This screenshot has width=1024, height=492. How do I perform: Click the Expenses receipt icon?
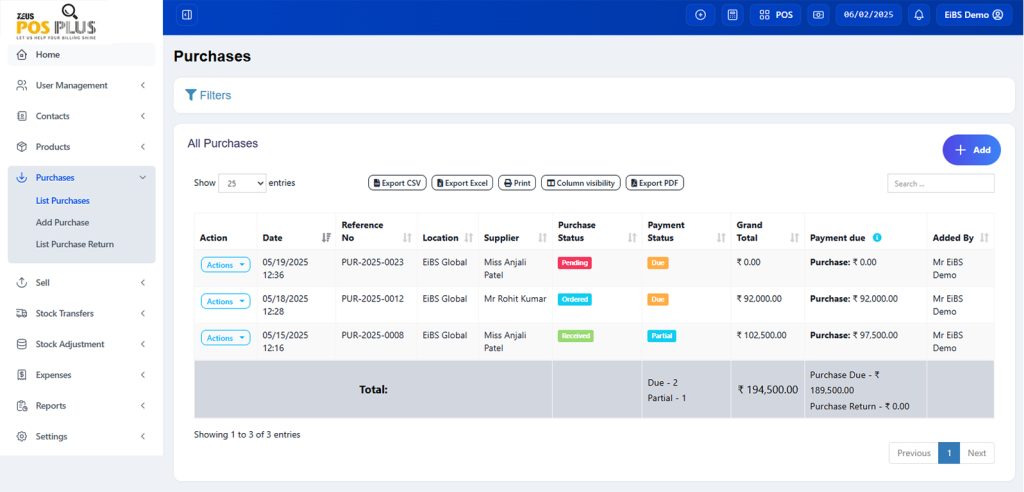coord(22,375)
